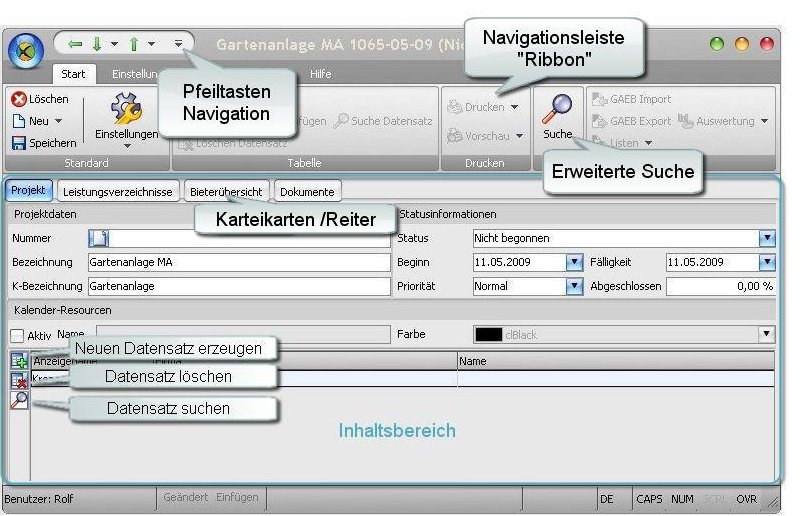Open the Dokumente tab

307,191
